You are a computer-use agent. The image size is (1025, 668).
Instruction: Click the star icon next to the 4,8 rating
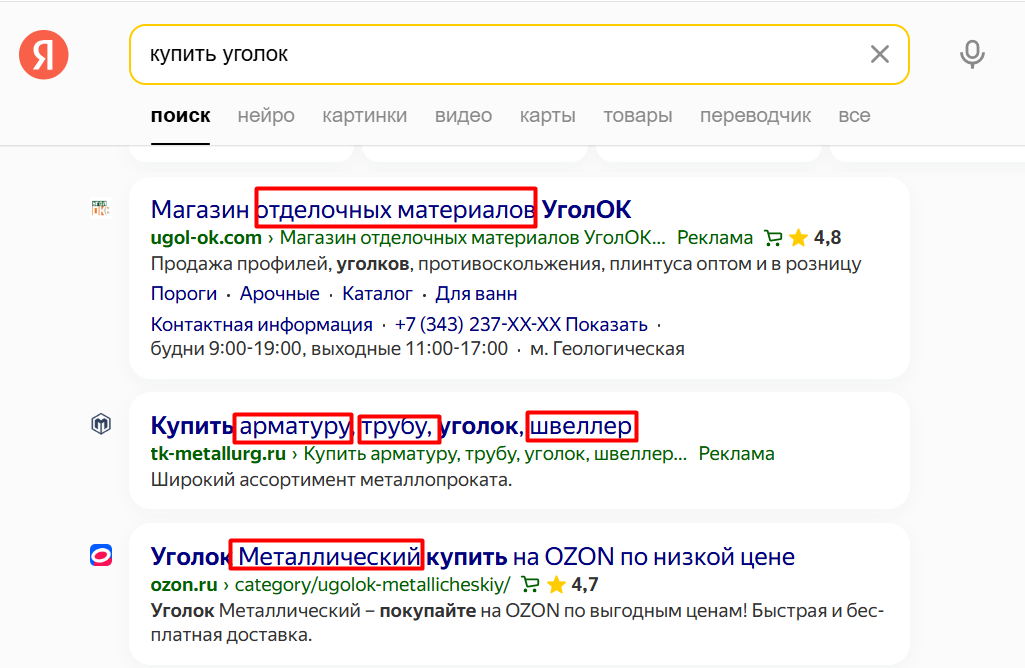pyautogui.click(x=797, y=238)
